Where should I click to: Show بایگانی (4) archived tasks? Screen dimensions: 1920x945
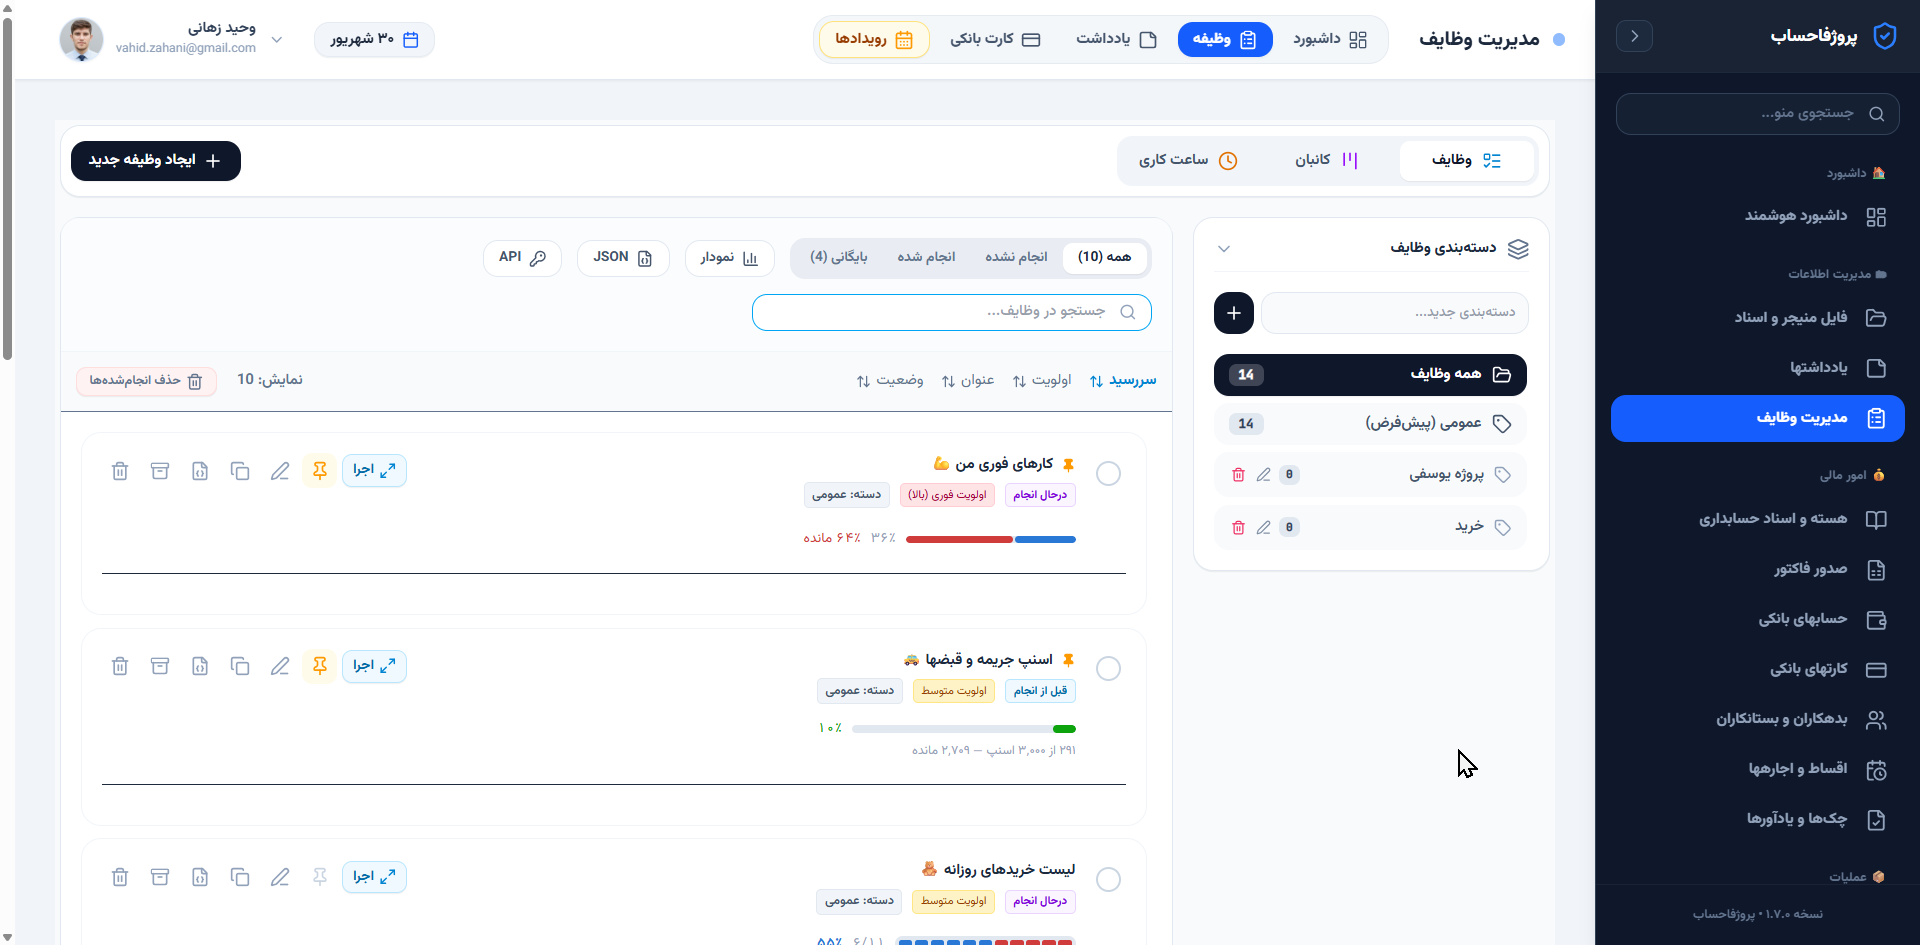(x=838, y=258)
